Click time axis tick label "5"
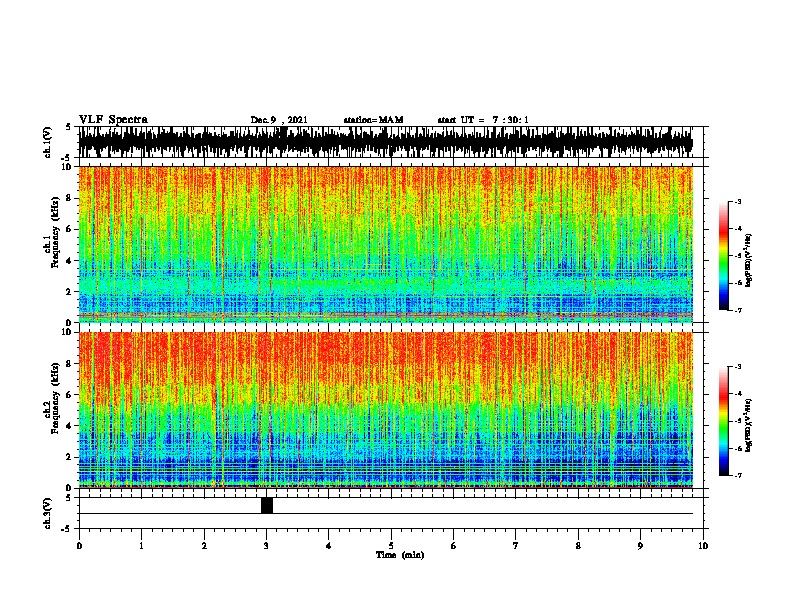792x612 pixels. [391, 546]
